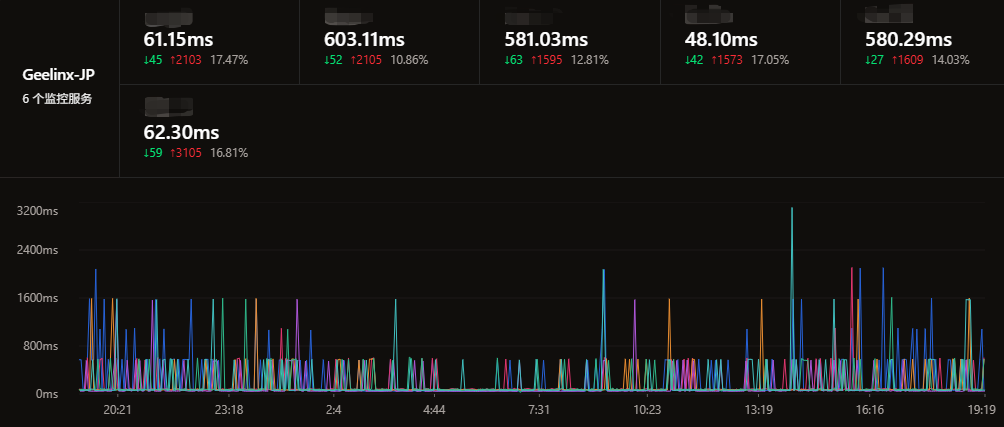Click the green ↓45 indicator
The width and height of the screenshot is (1004, 427).
(x=154, y=60)
